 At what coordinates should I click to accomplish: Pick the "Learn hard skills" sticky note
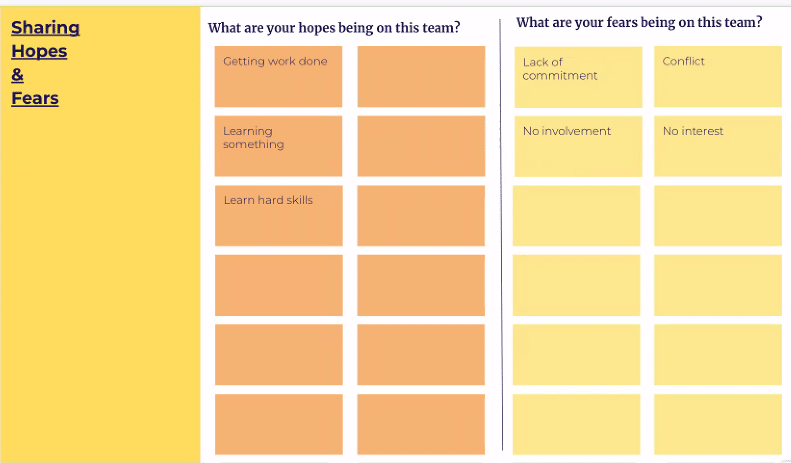[278, 215]
